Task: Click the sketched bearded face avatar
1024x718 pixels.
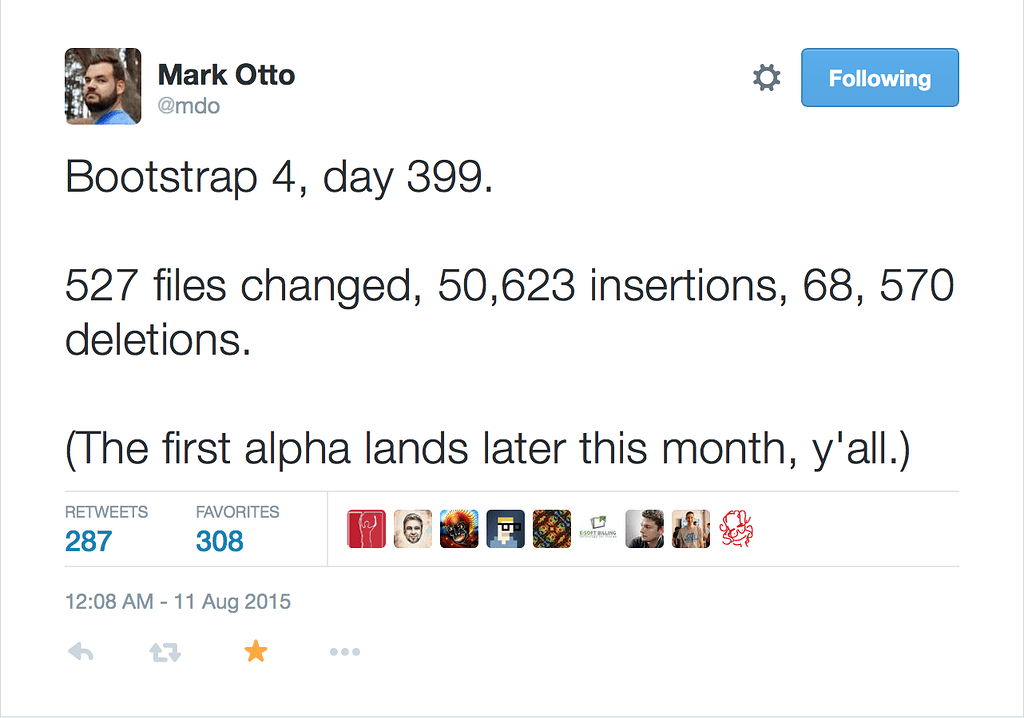Action: coord(412,529)
